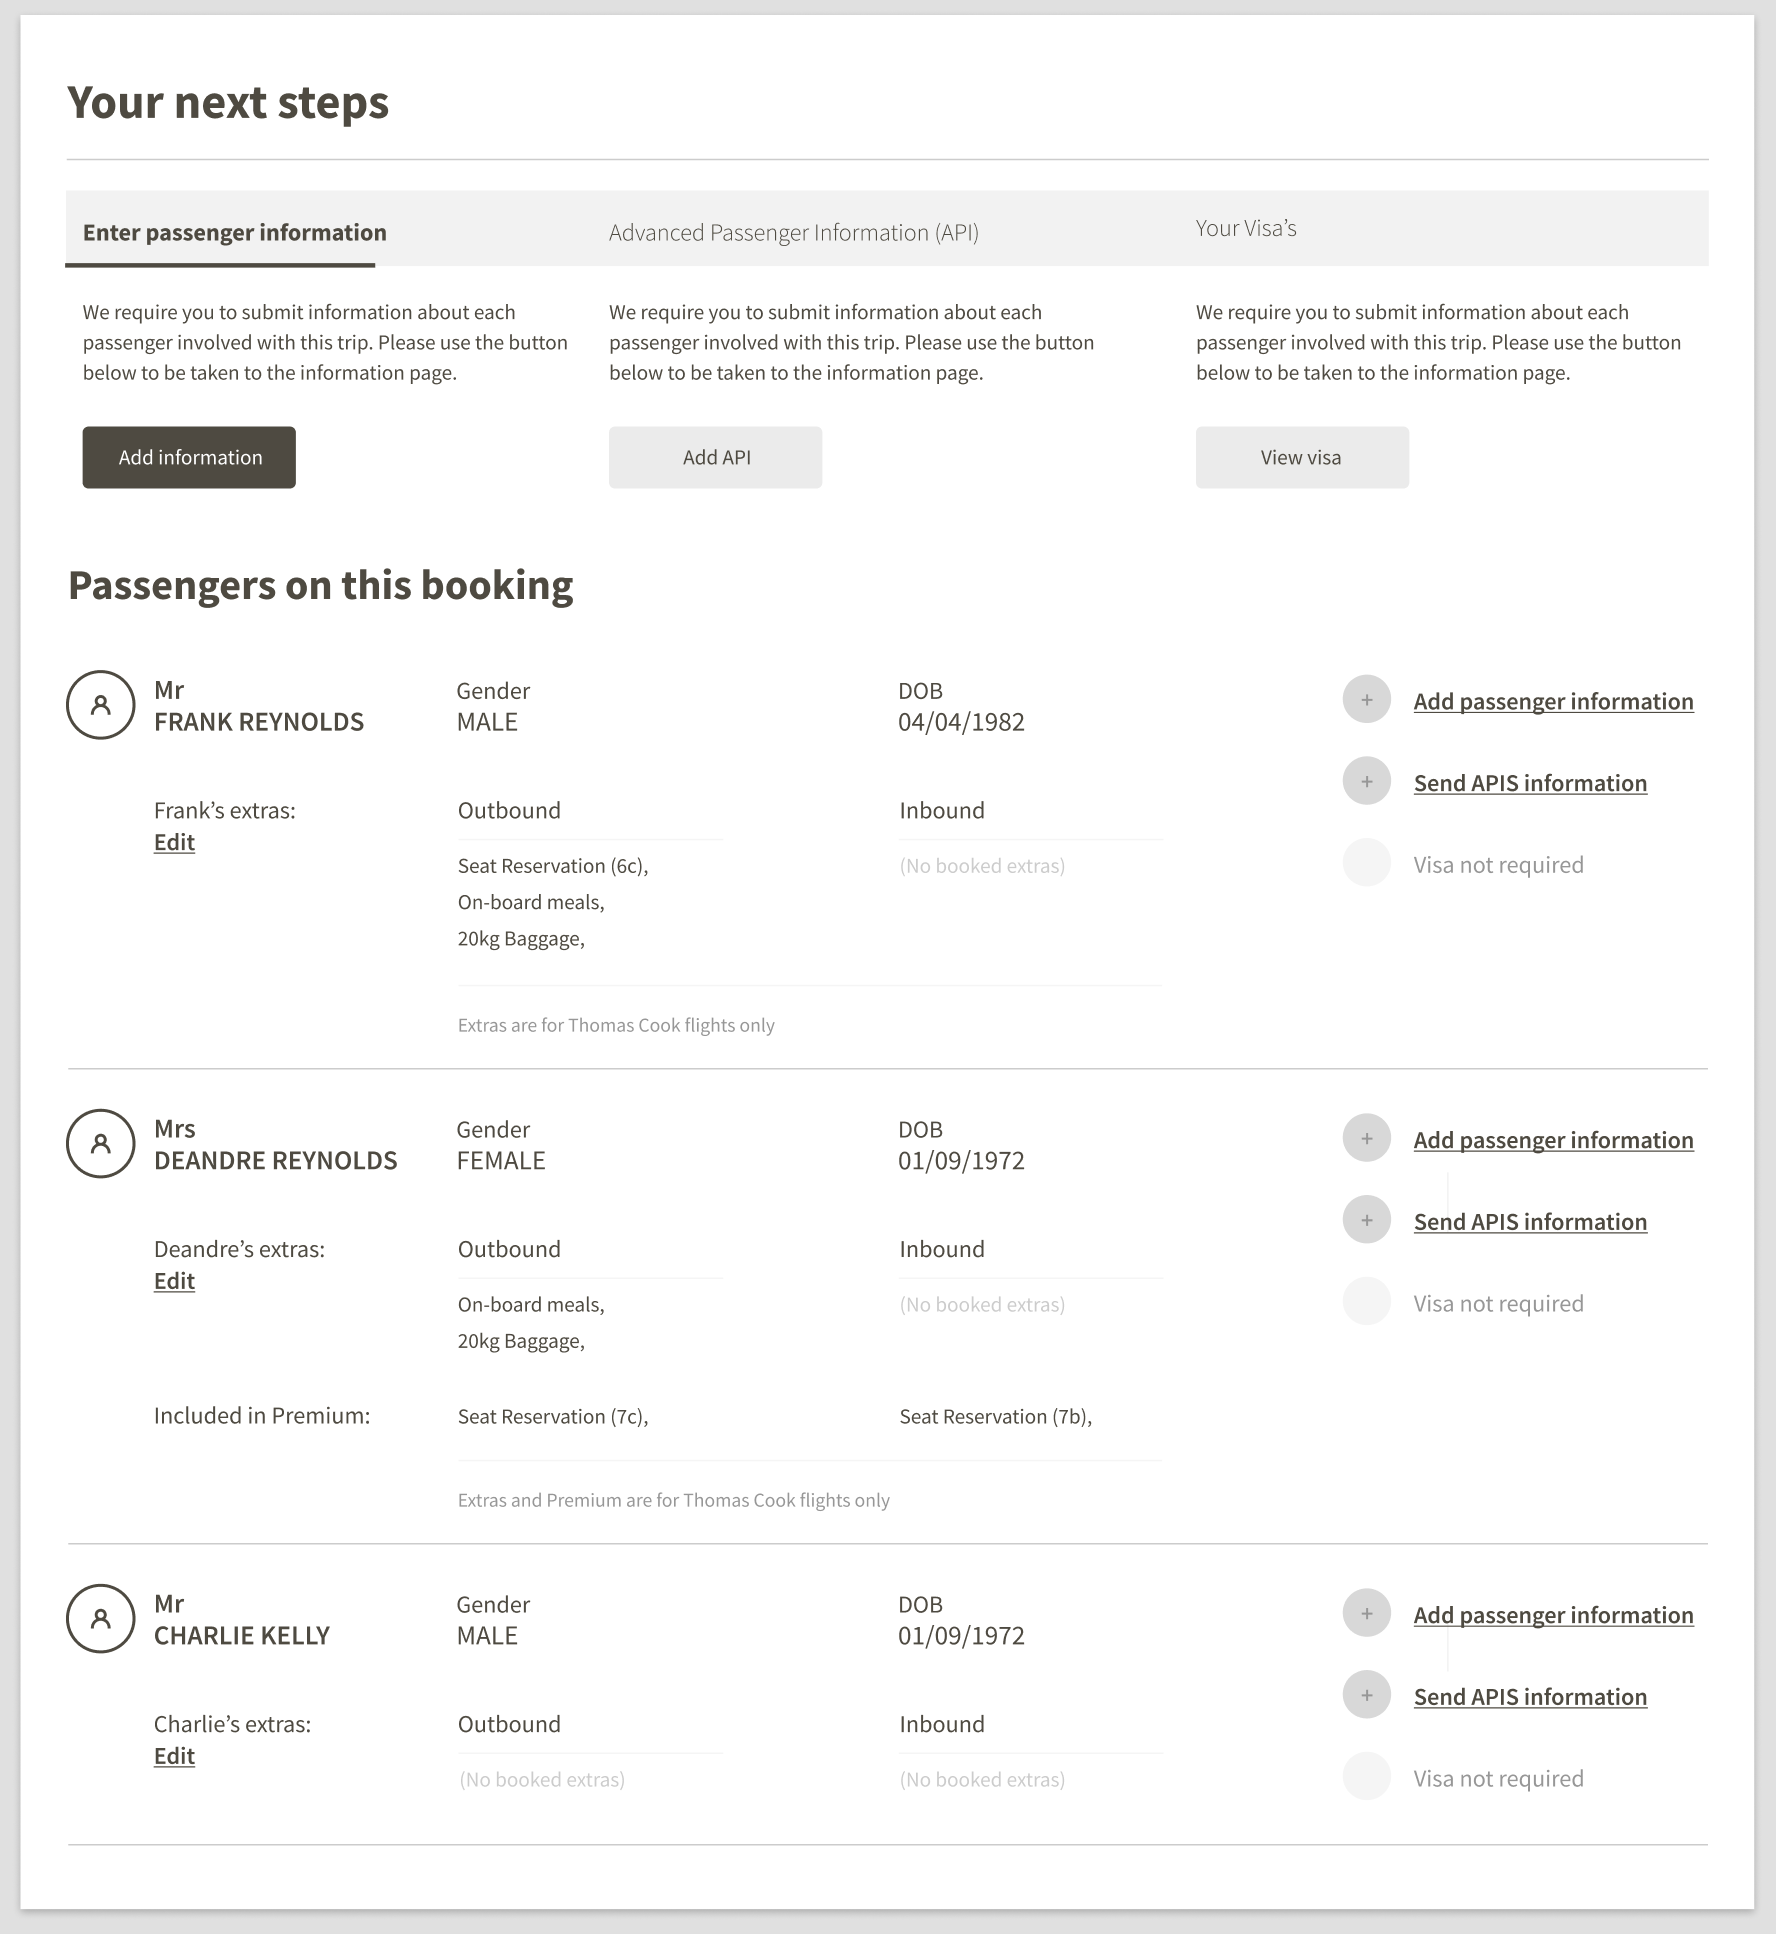
Task: Select the Your Visa's tab
Action: [1245, 228]
